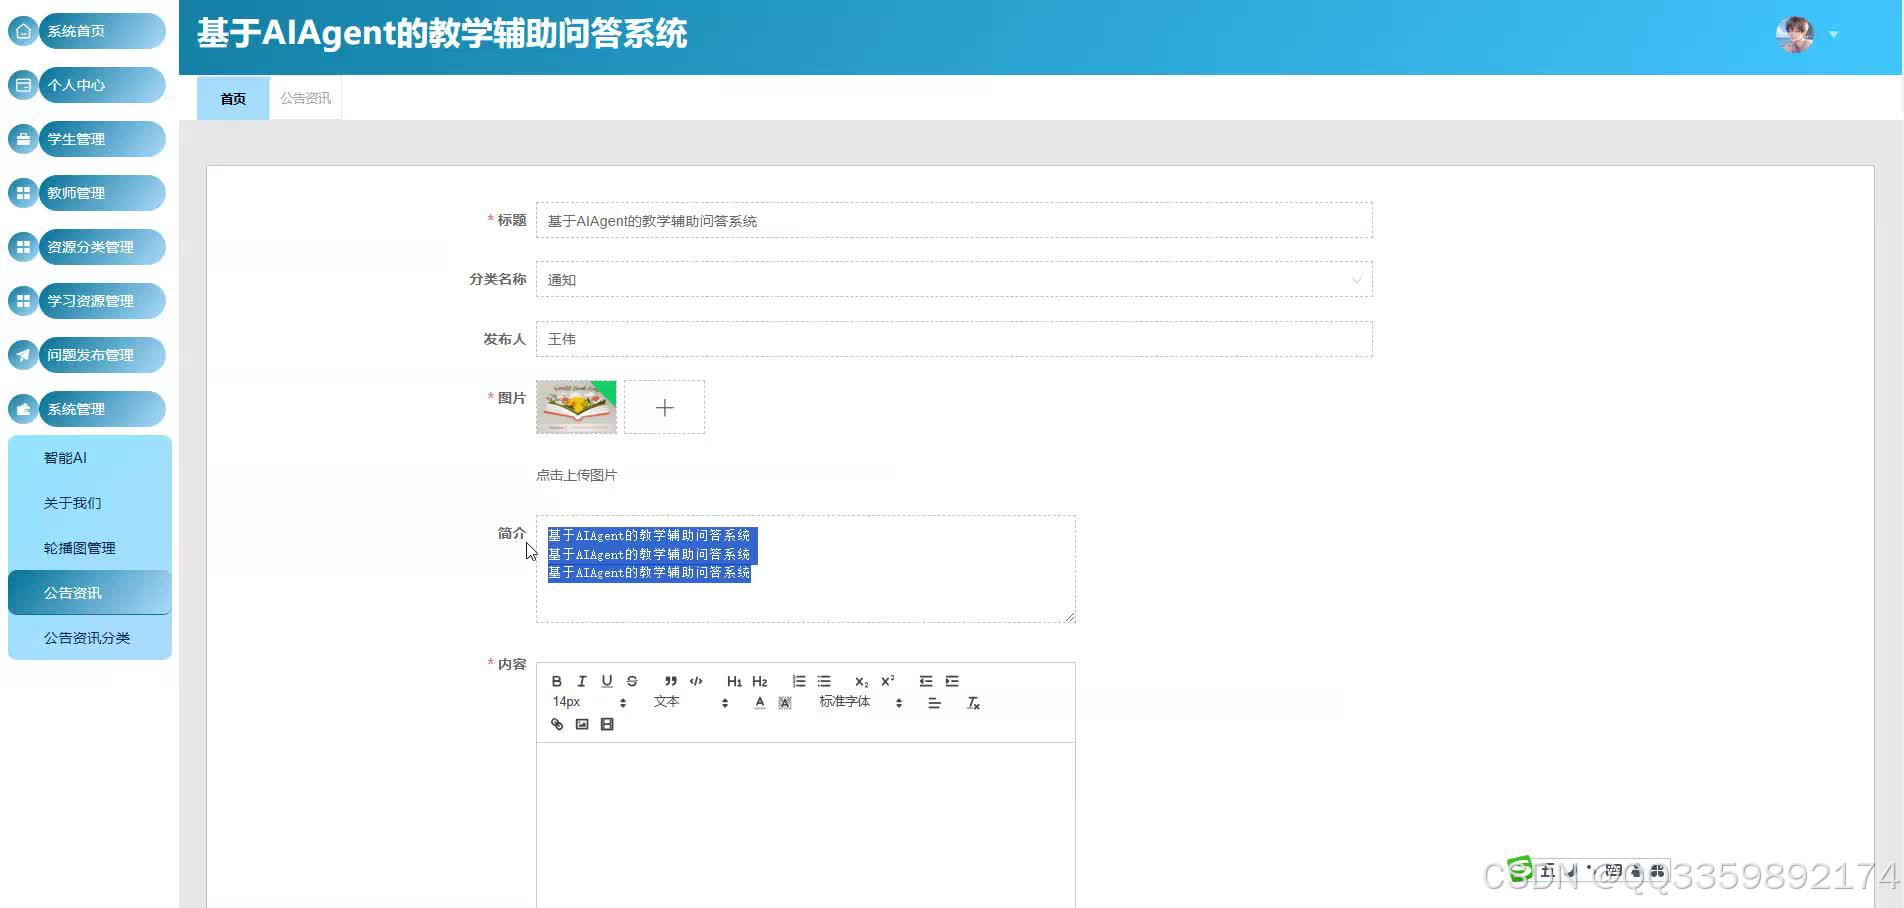Insert an image via the editor toolbar
Viewport: 1904px width, 908px height.
(x=581, y=724)
